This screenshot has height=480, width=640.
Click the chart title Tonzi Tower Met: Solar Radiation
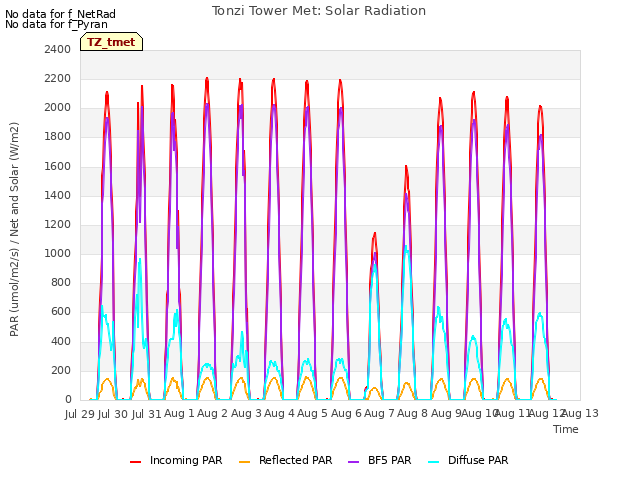click(x=319, y=11)
